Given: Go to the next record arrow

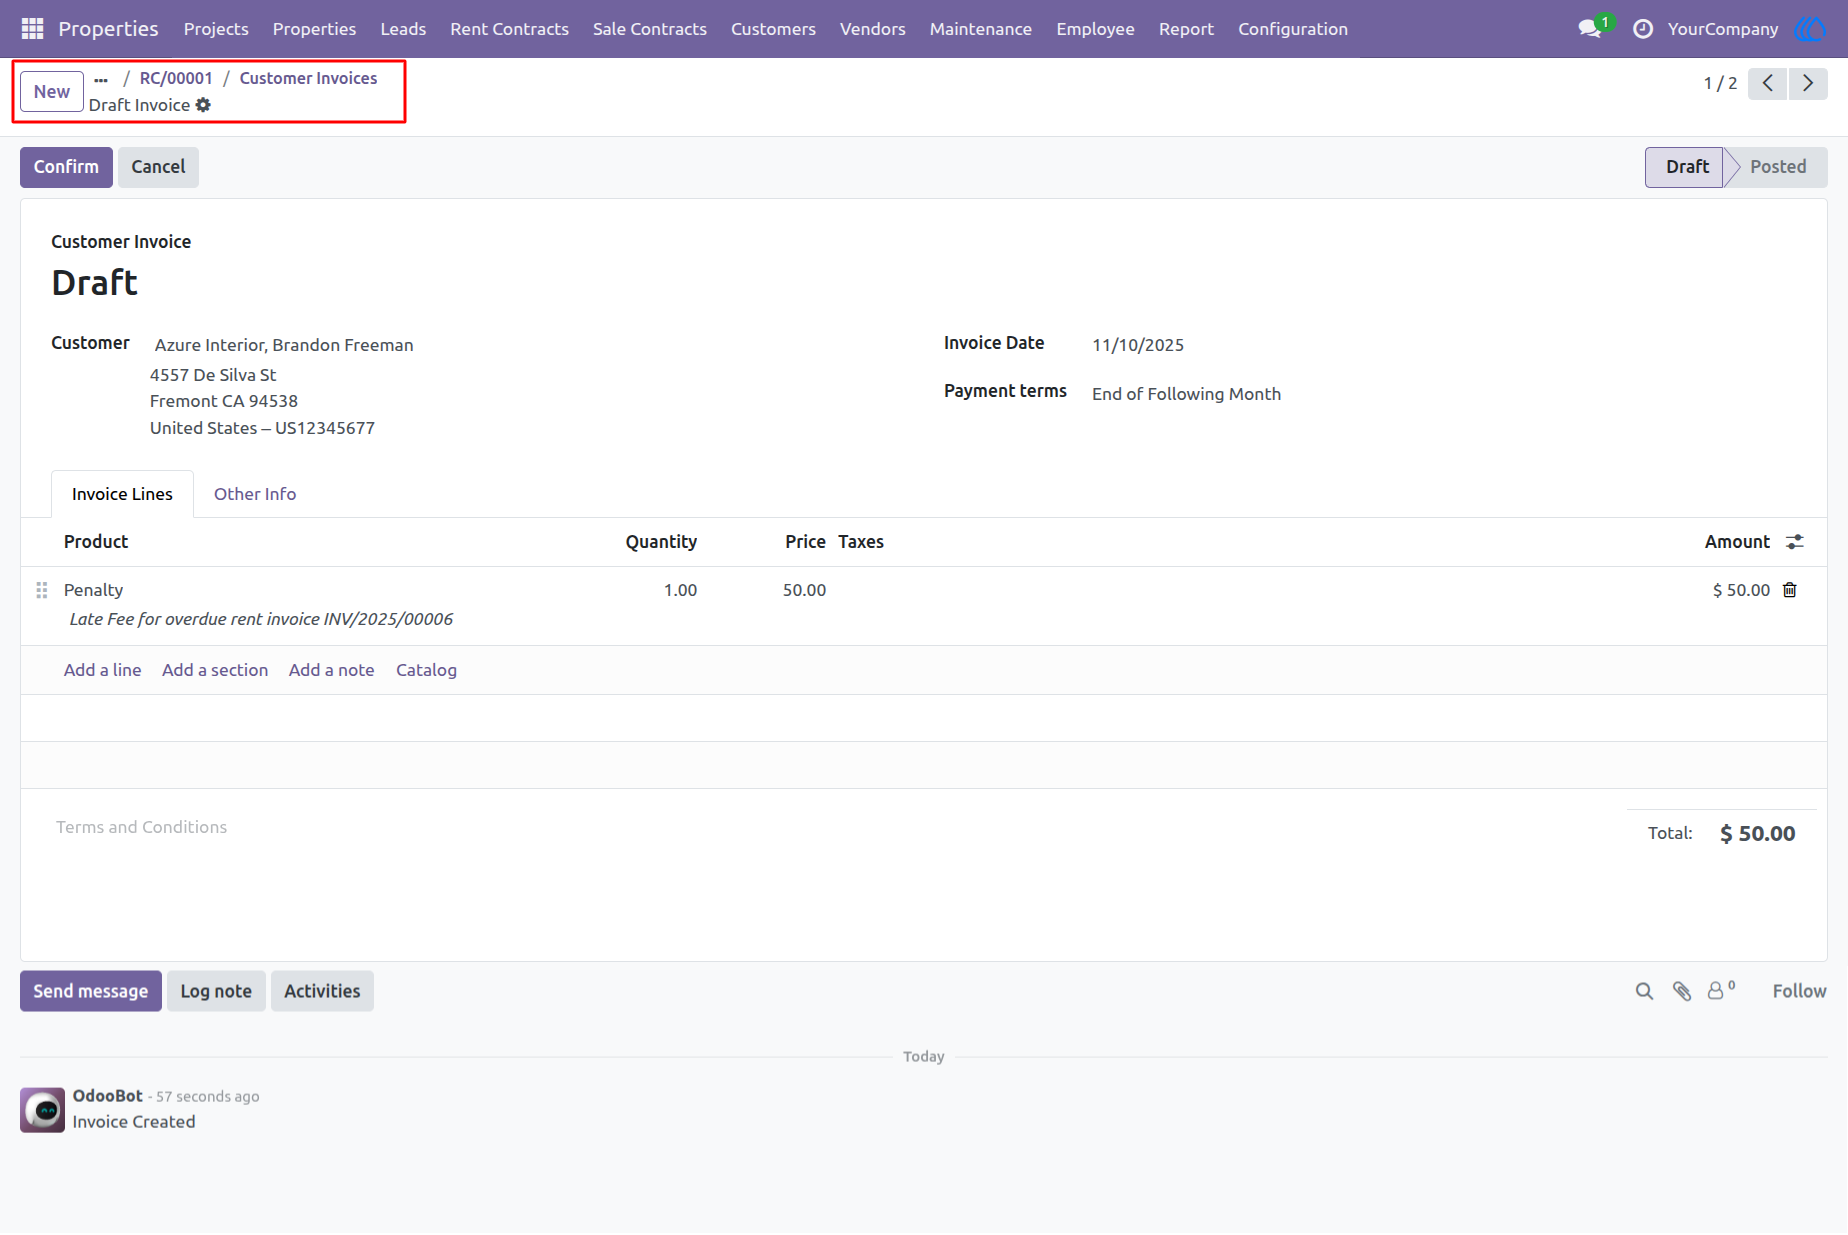Looking at the screenshot, I should [x=1808, y=83].
